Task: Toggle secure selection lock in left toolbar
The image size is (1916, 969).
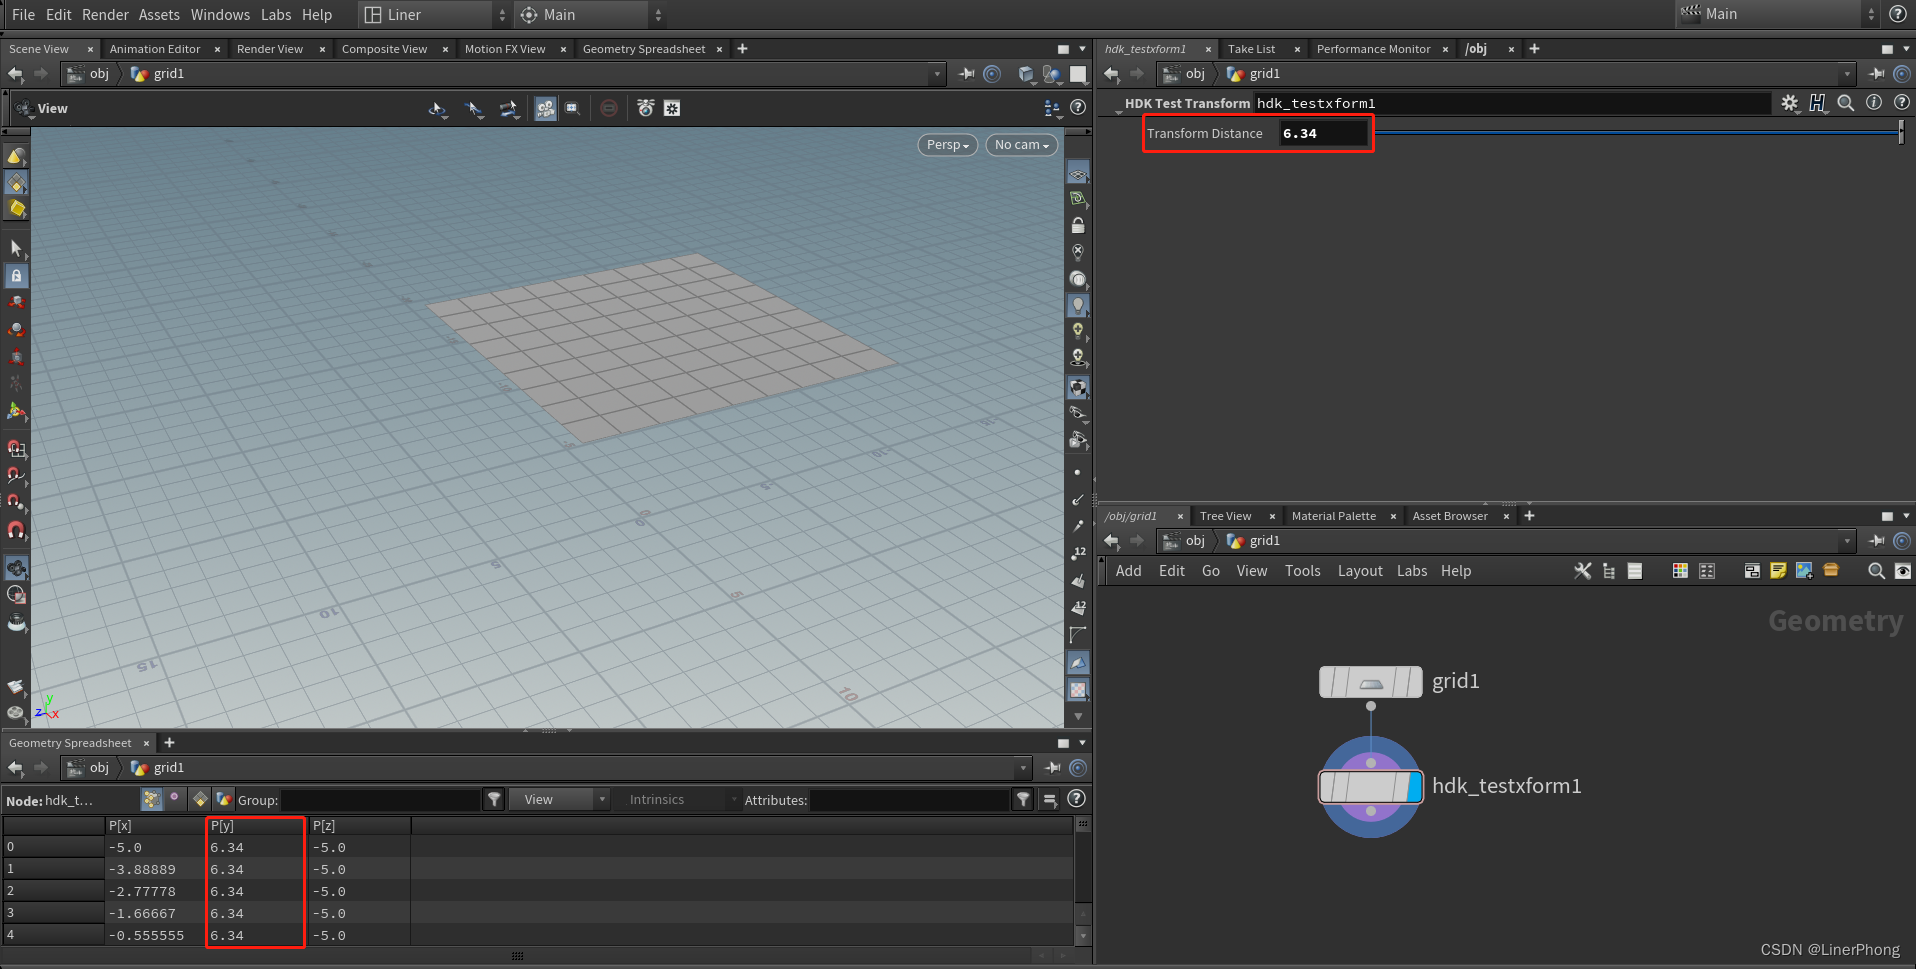Action: (16, 276)
